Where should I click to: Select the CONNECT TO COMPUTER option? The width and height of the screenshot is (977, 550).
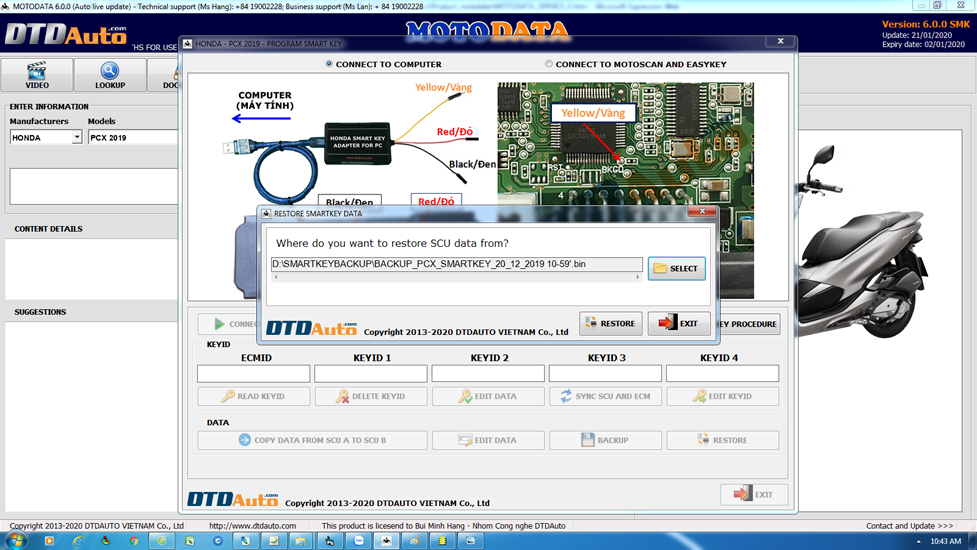(330, 64)
